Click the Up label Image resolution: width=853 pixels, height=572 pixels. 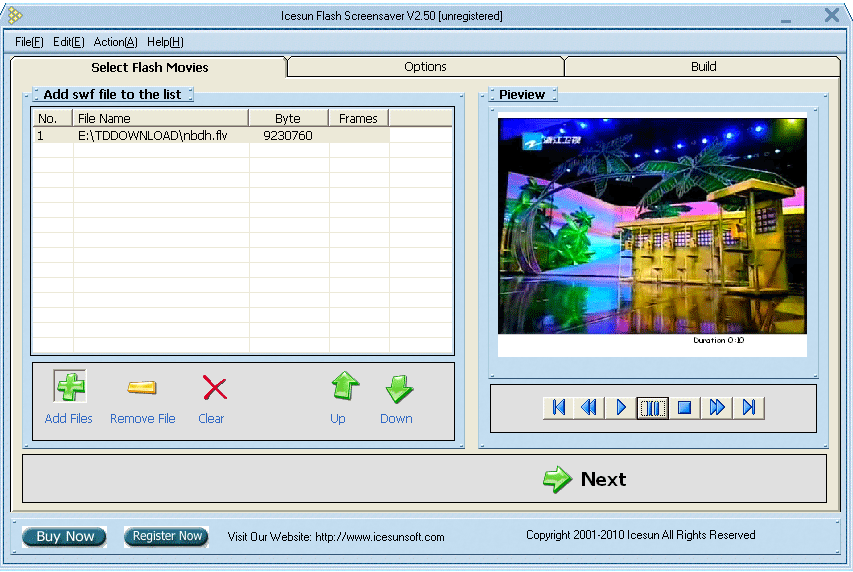click(338, 419)
